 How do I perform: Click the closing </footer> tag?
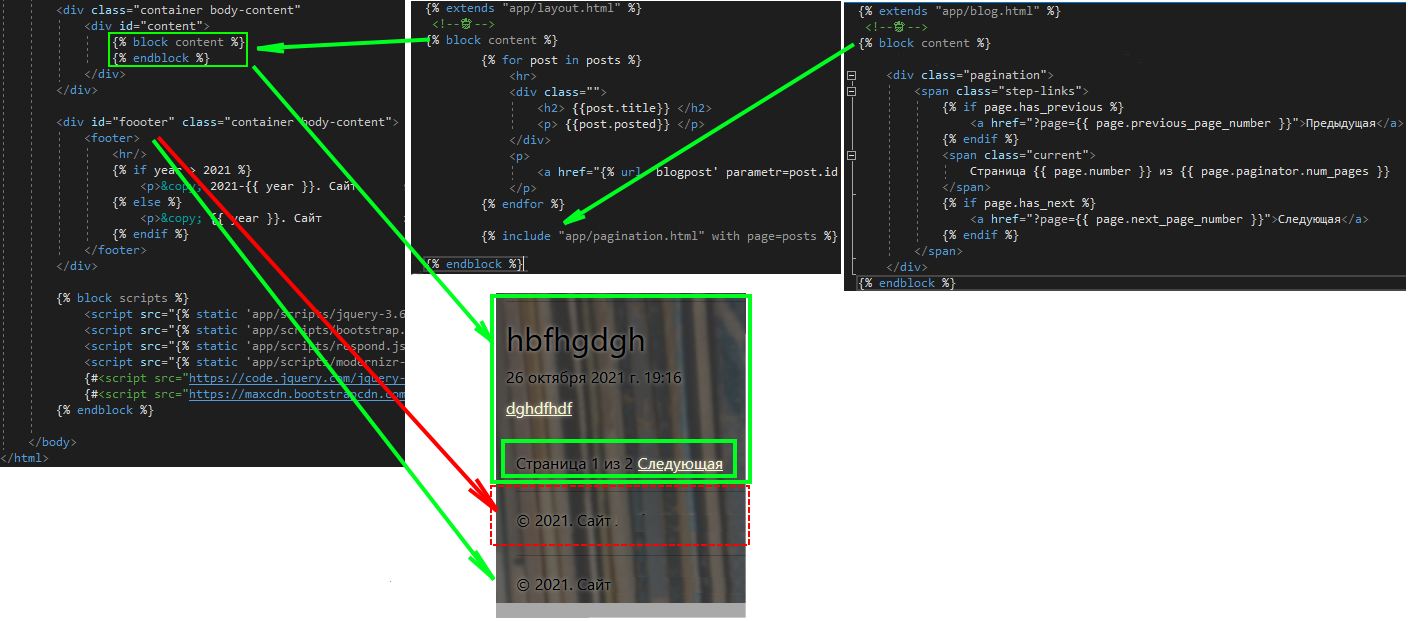pyautogui.click(x=115, y=250)
